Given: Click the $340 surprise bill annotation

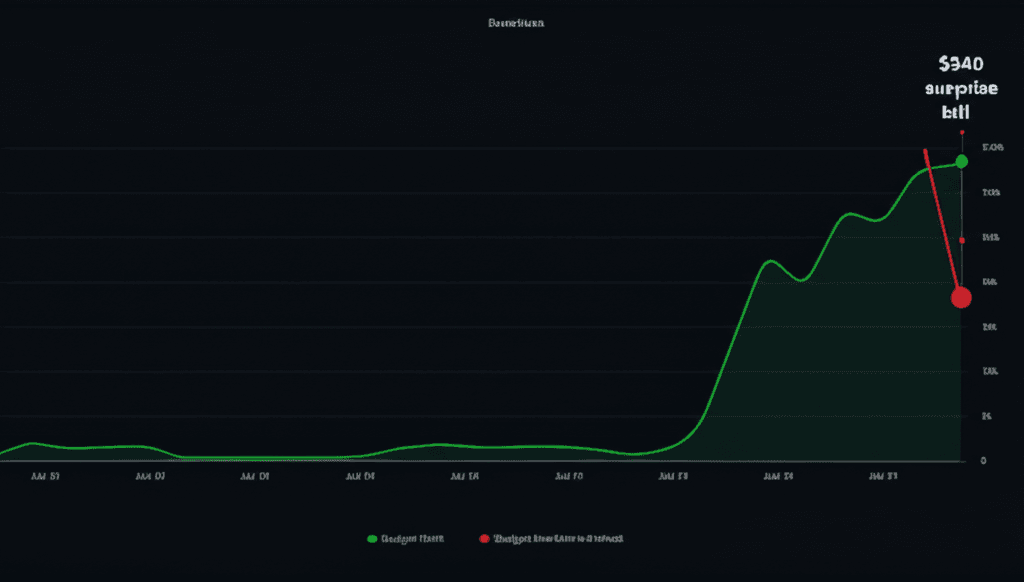Looking at the screenshot, I should tap(963, 87).
